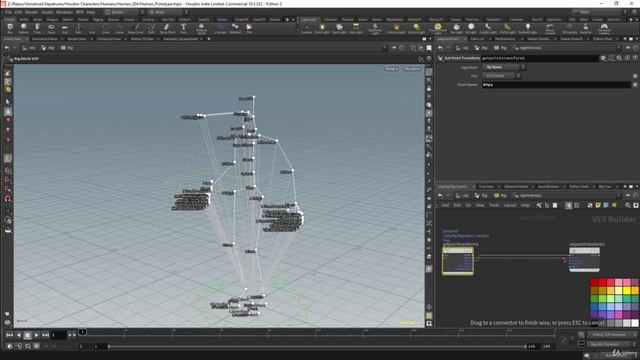
Task: Switch to the Geometry Spreadsheet tab
Action: pos(180,39)
